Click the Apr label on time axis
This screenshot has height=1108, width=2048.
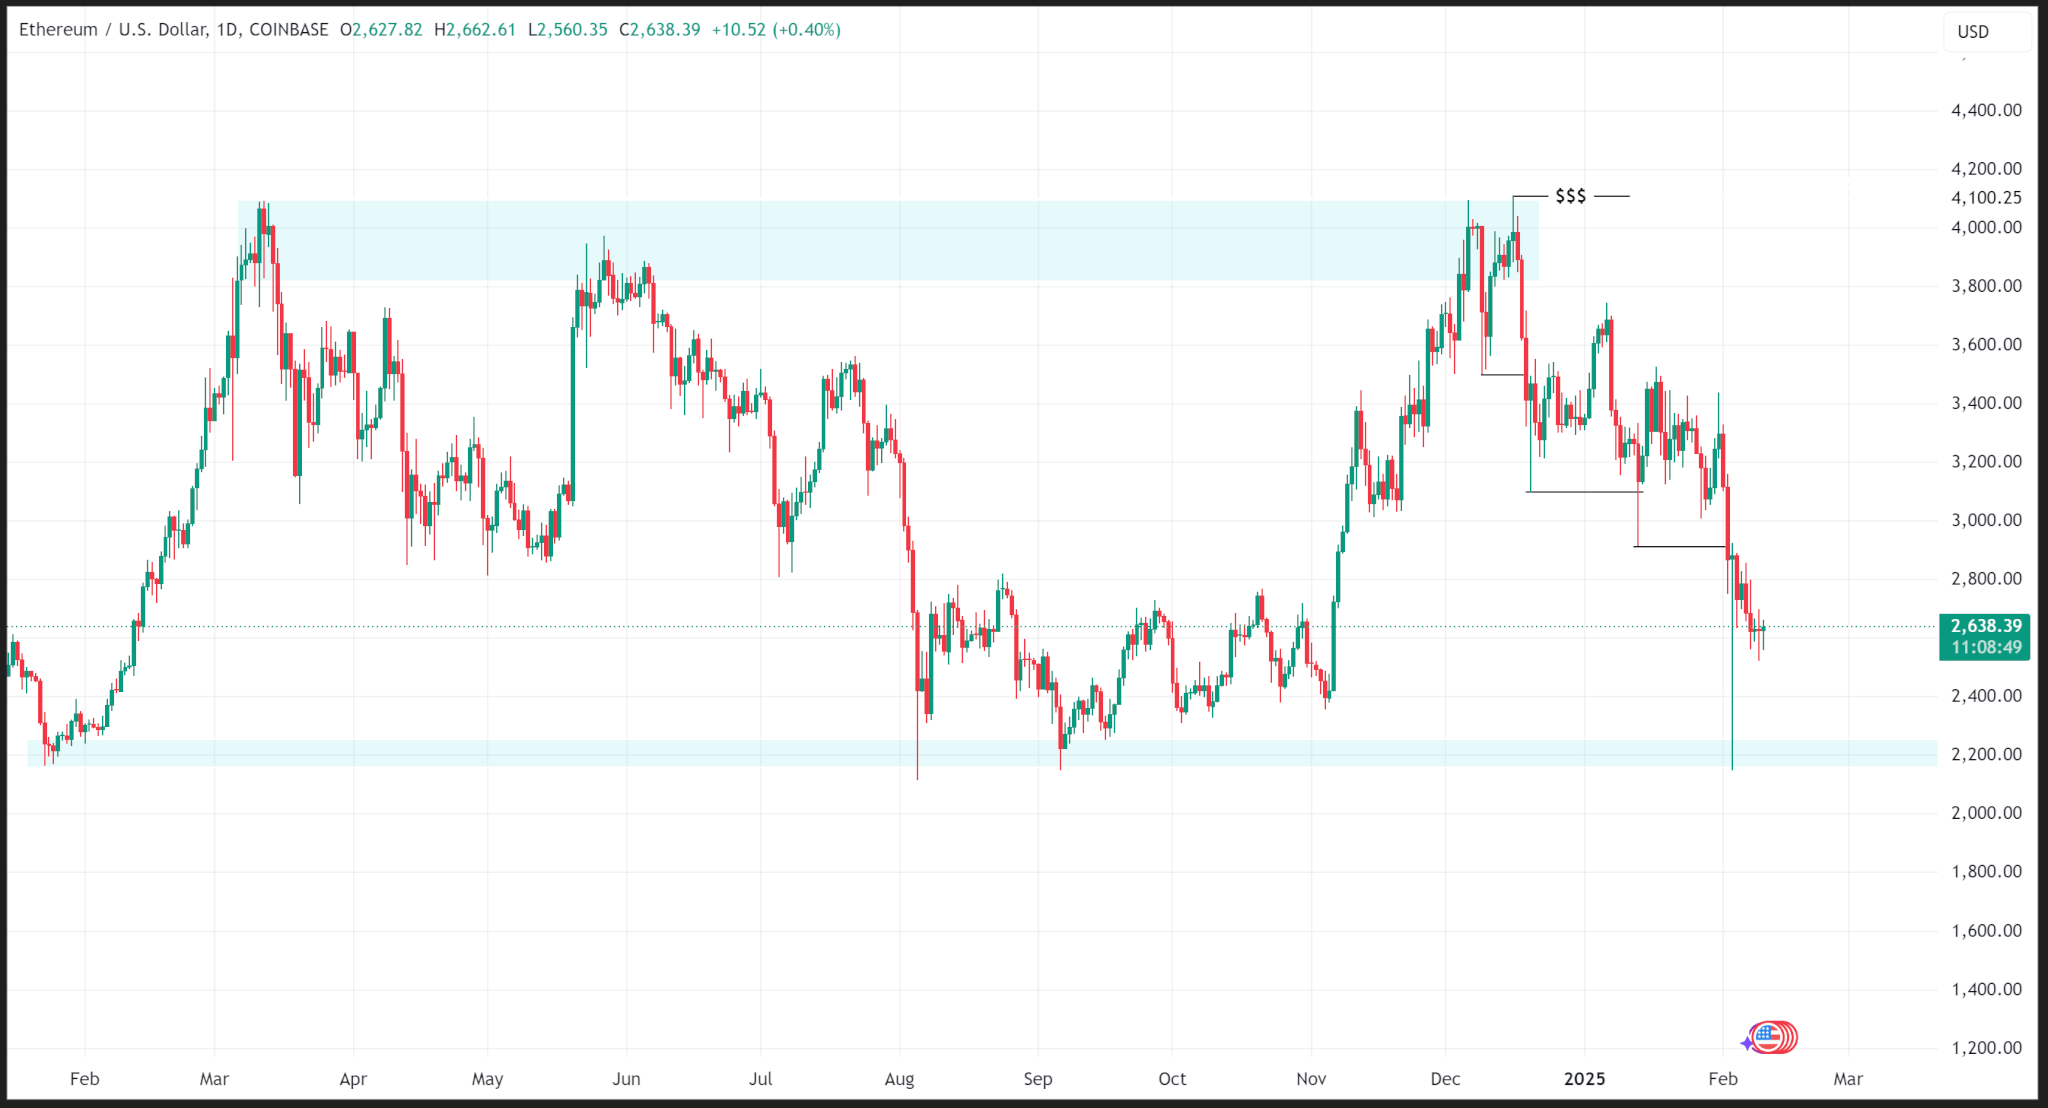353,1079
